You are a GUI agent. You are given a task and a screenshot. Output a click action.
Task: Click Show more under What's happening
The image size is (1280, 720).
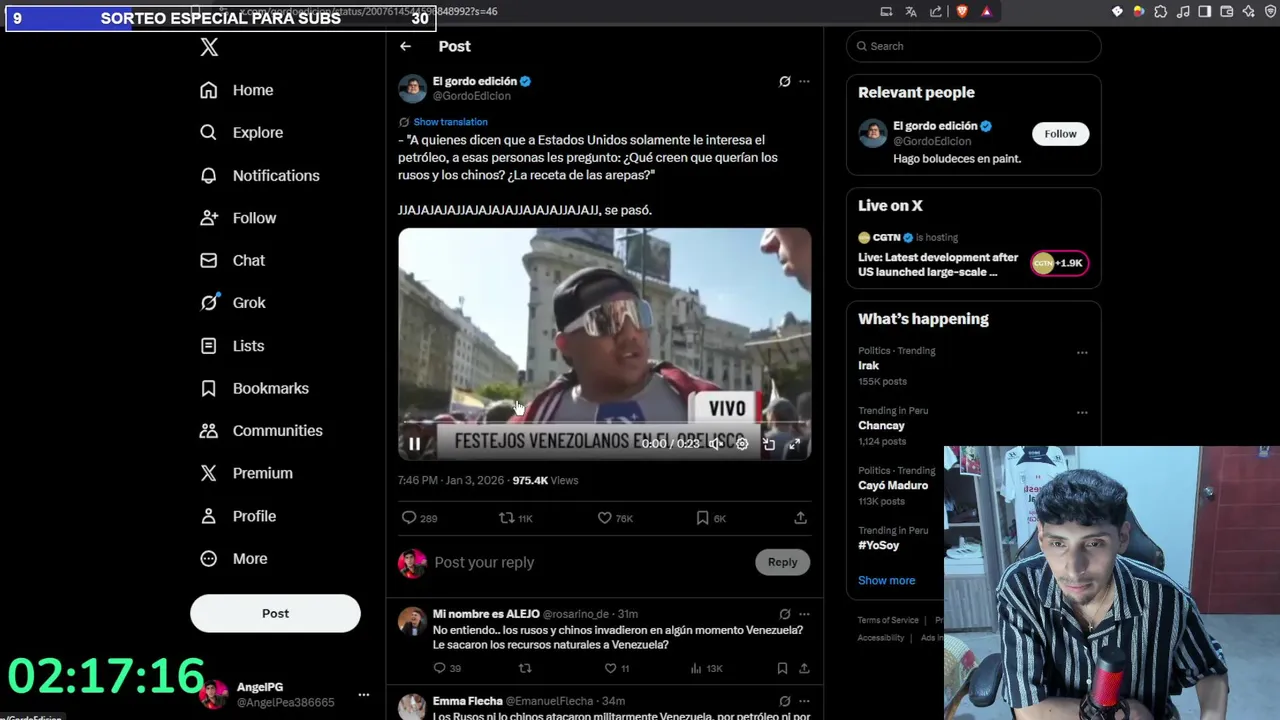pyautogui.click(x=886, y=581)
